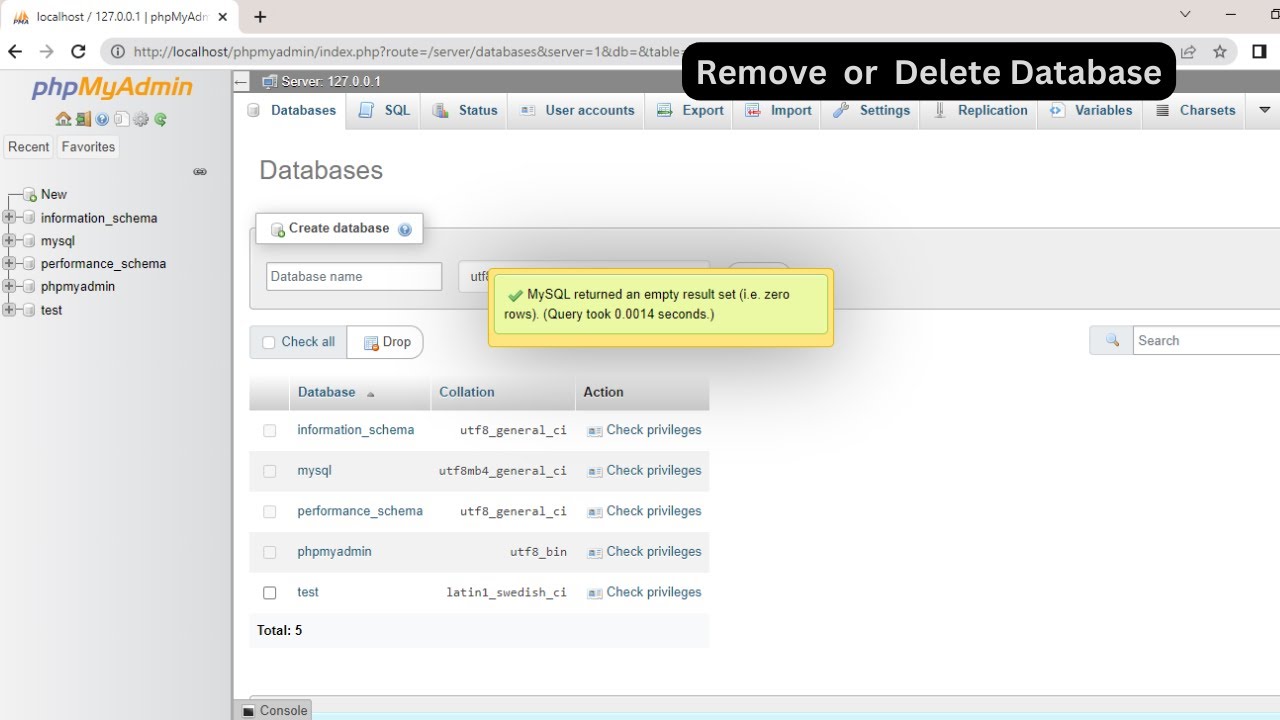Go back in browser history
This screenshot has height=720, width=1280.
[x=15, y=52]
